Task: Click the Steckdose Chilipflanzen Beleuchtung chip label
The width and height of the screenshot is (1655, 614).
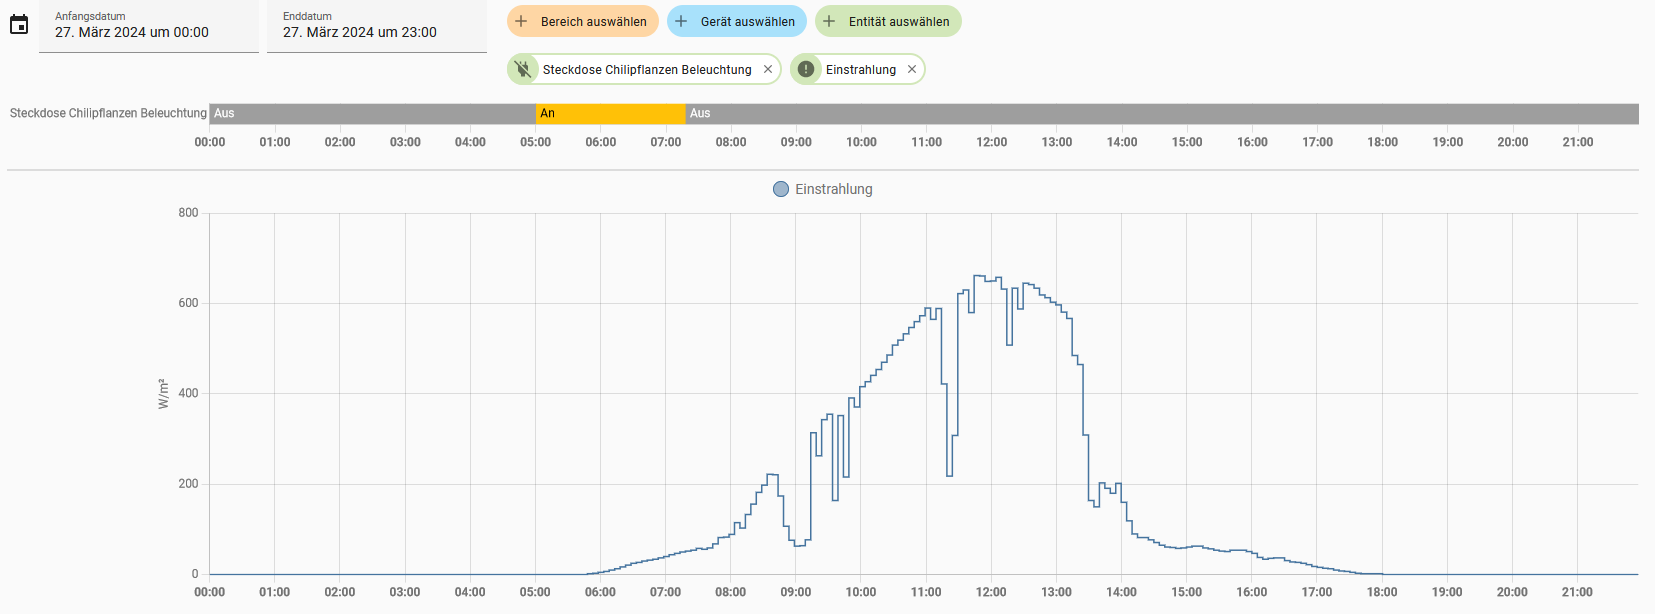Action: 647,69
